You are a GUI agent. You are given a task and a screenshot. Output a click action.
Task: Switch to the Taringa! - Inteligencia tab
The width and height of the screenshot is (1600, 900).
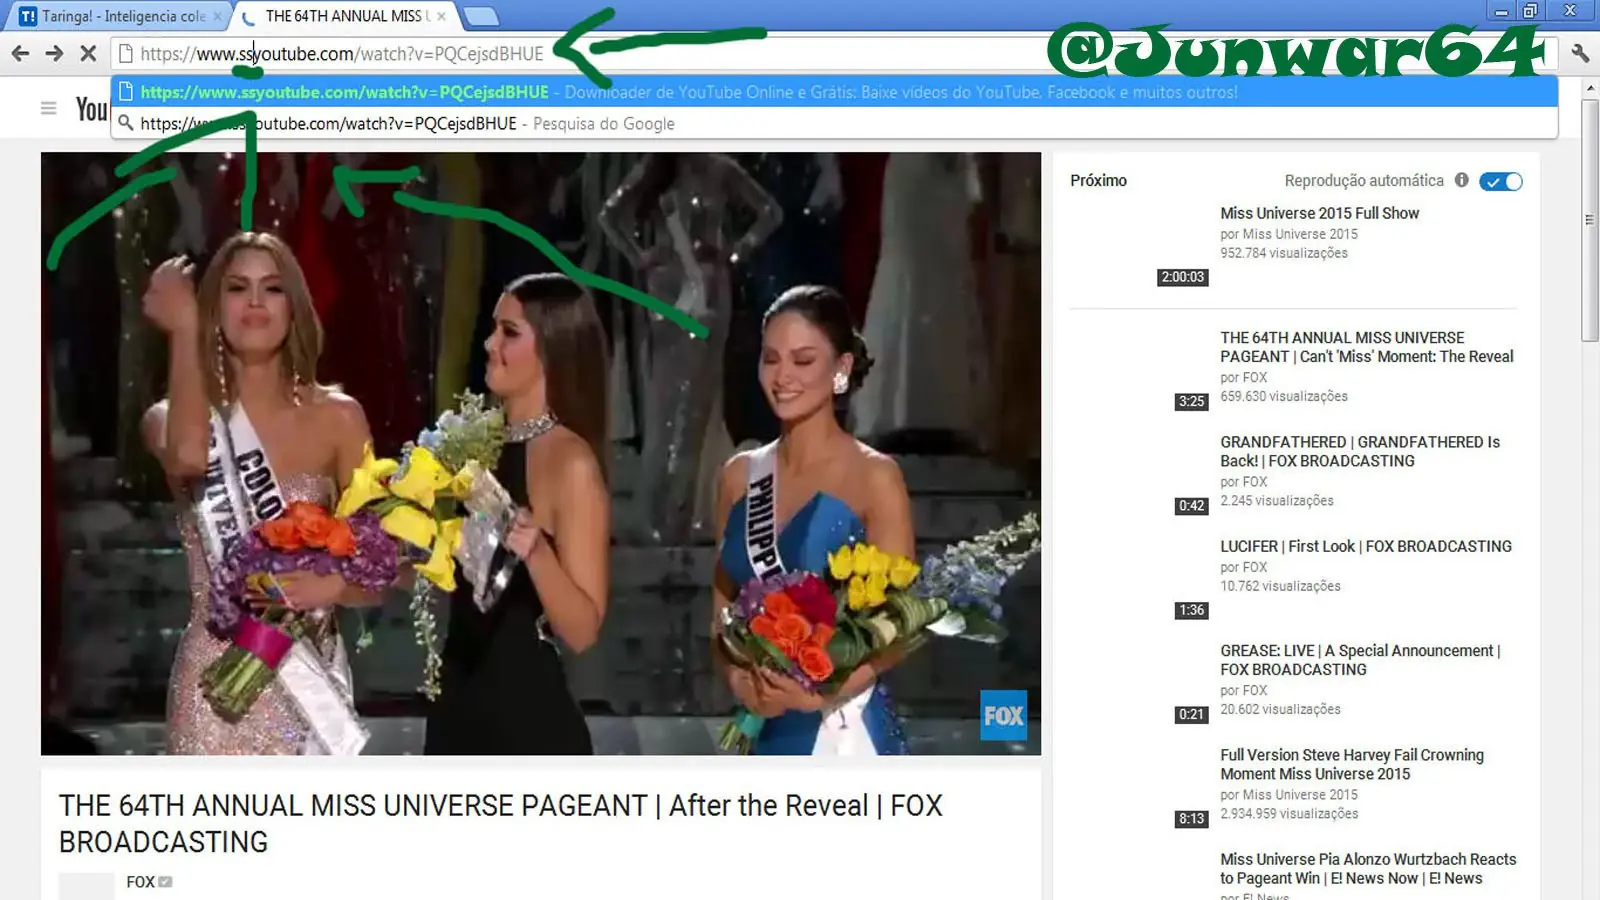click(x=118, y=16)
